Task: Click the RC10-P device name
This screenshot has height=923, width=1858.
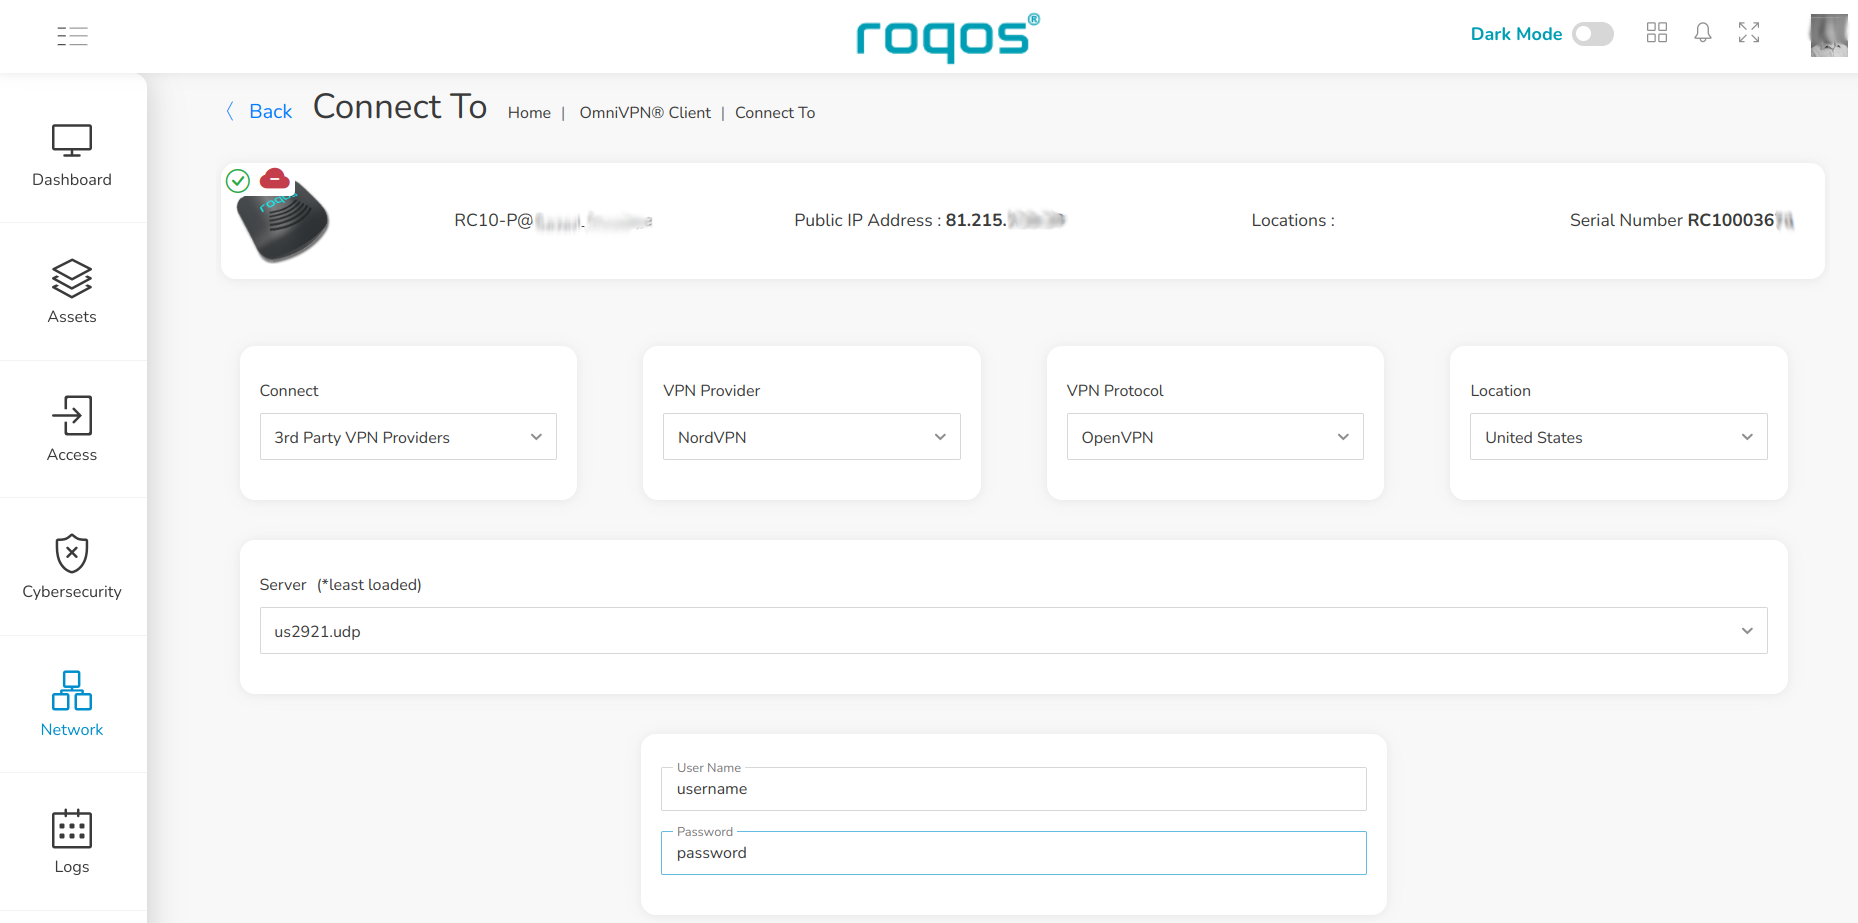Action: (x=553, y=220)
